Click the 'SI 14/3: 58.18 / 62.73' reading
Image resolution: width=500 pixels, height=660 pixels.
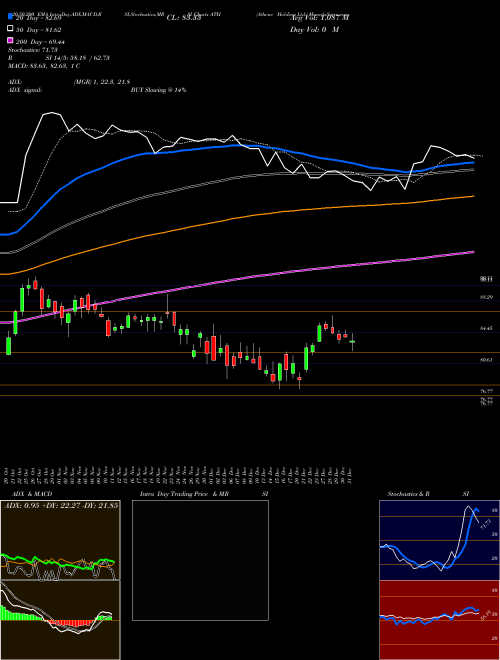click(x=75, y=58)
